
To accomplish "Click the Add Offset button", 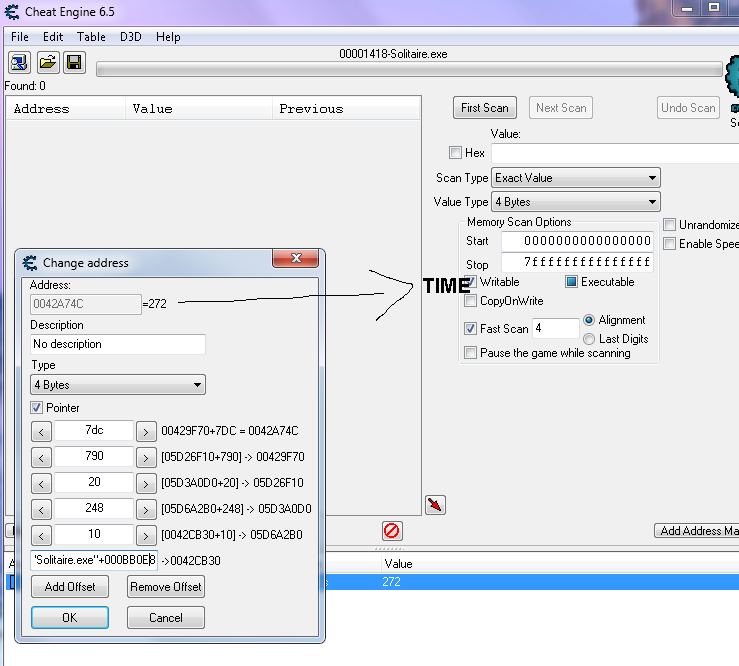I will 69,587.
